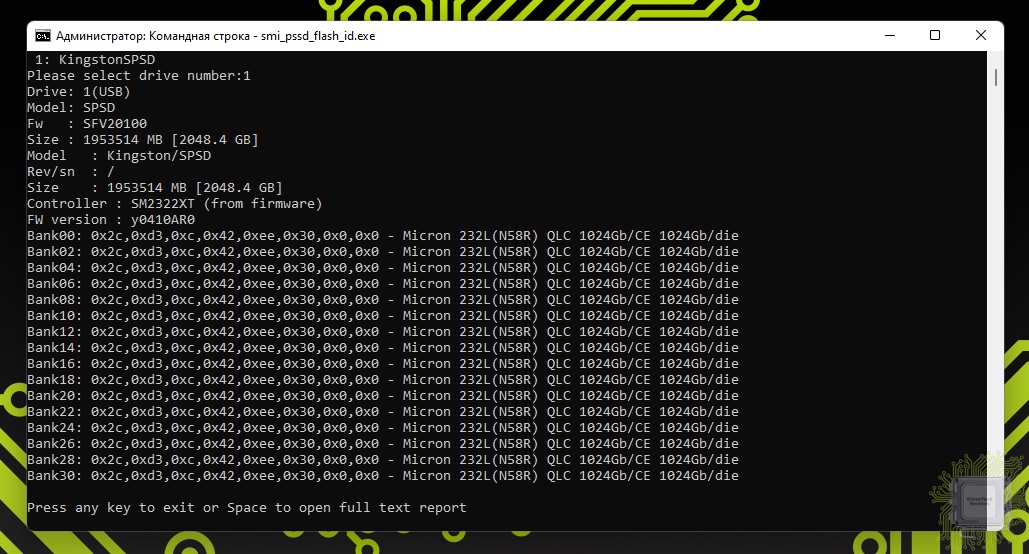Click the vertical scrollbar thumb

point(996,76)
